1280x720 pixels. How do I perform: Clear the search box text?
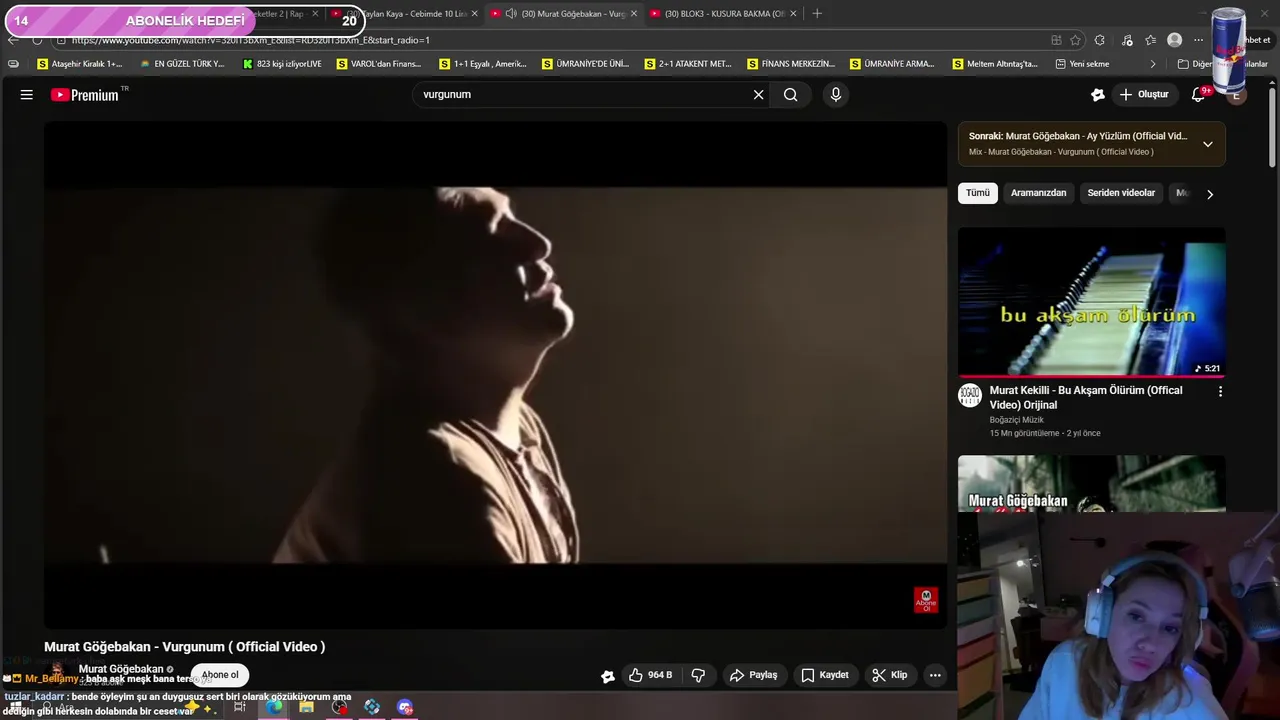coord(758,95)
